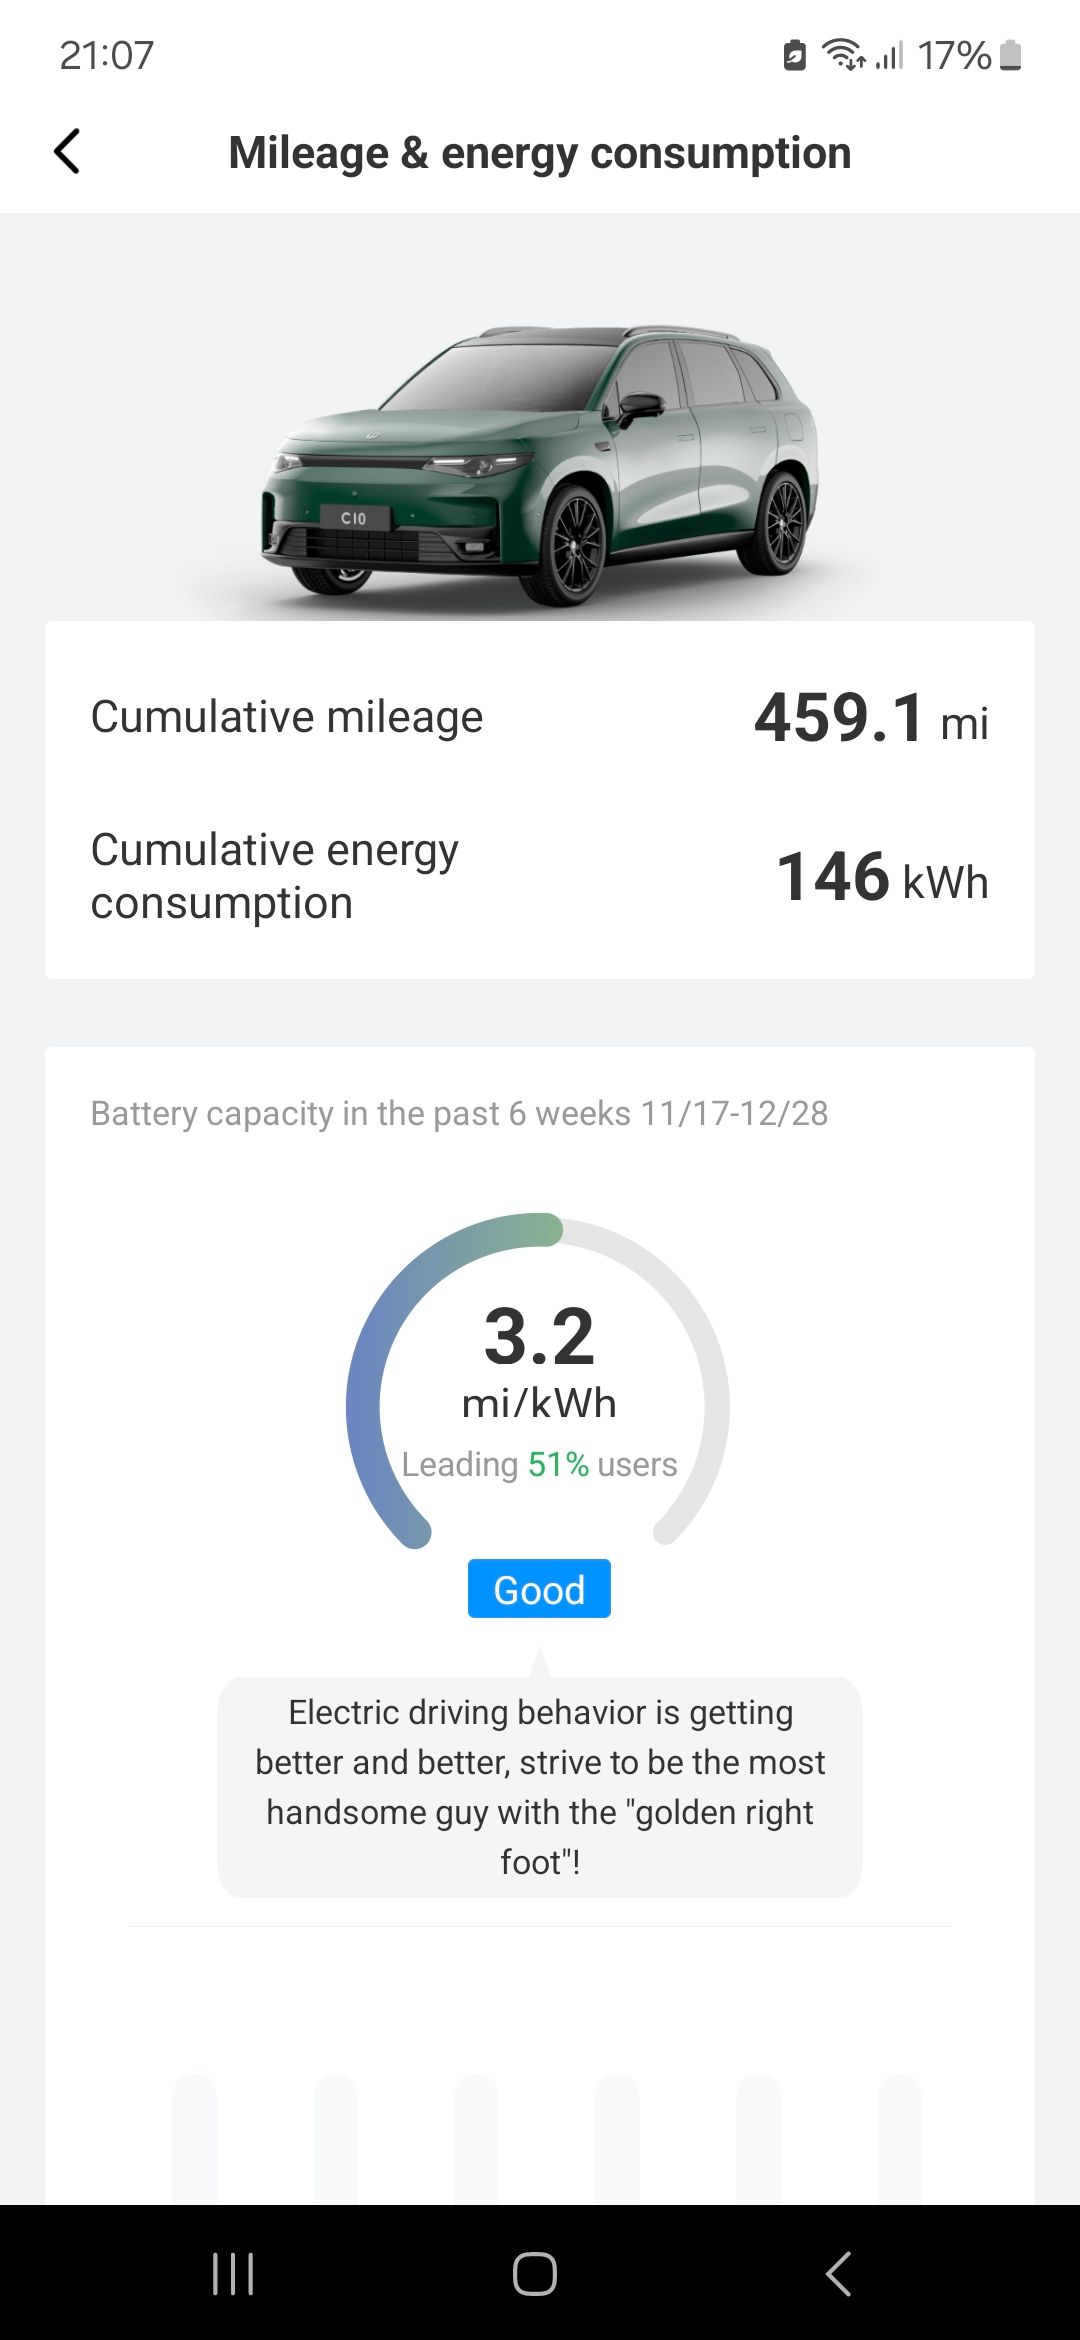The width and height of the screenshot is (1080, 2340).
Task: Tap the Cumulative mileage label
Action: point(287,717)
